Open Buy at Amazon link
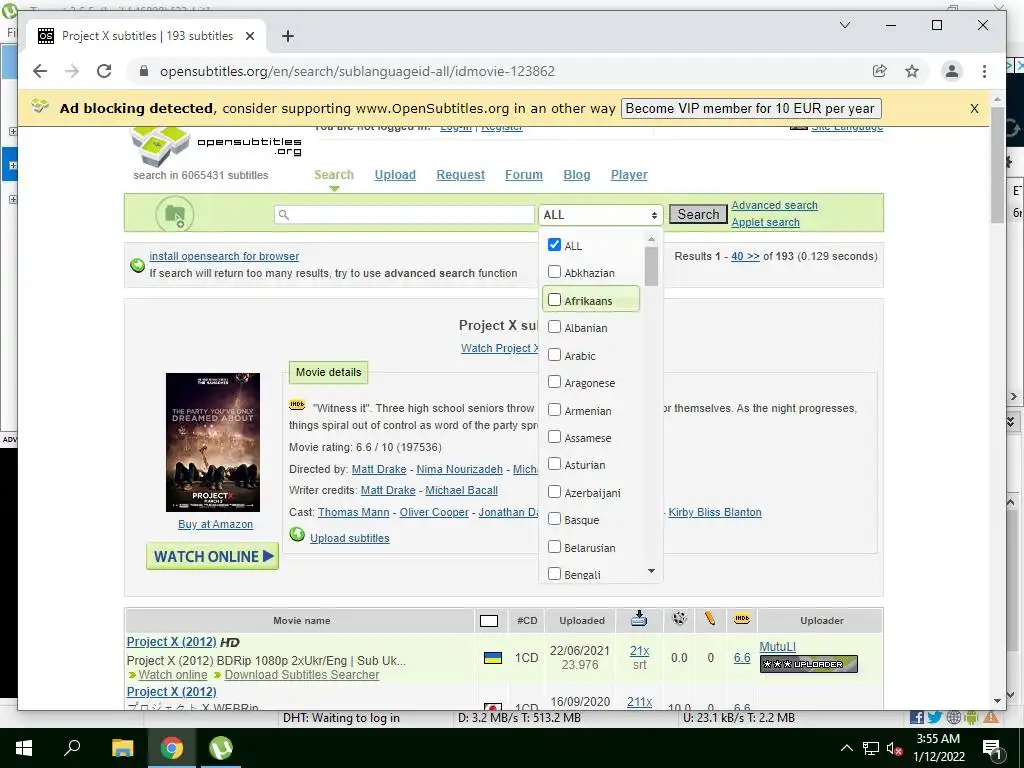This screenshot has height=768, width=1024. click(216, 524)
